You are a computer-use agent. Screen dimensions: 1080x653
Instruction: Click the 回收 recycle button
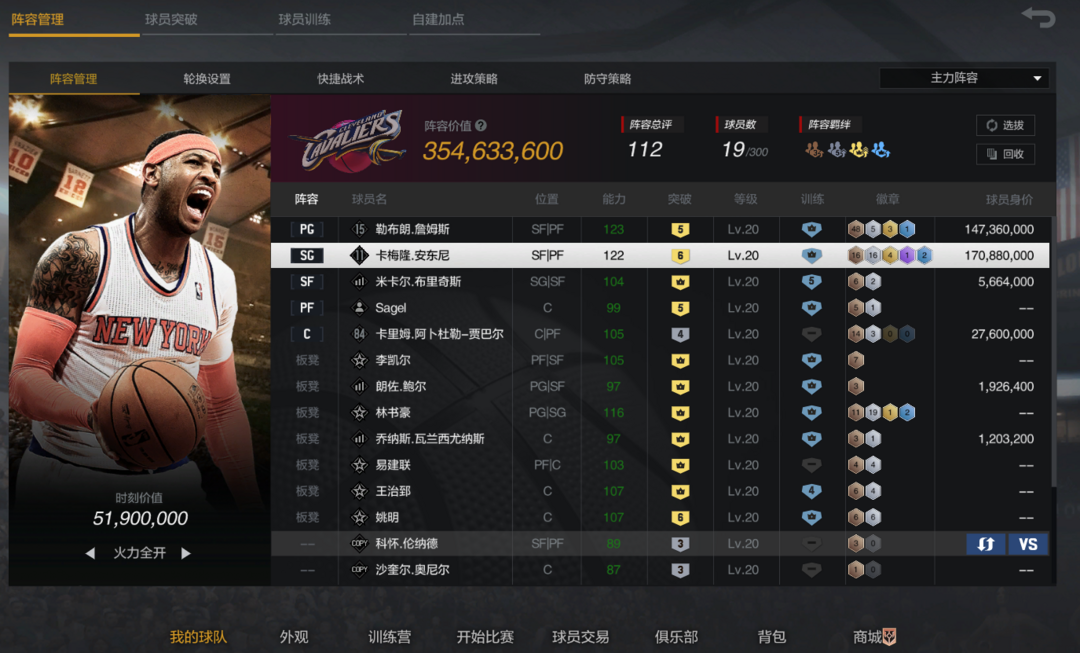(x=1006, y=154)
